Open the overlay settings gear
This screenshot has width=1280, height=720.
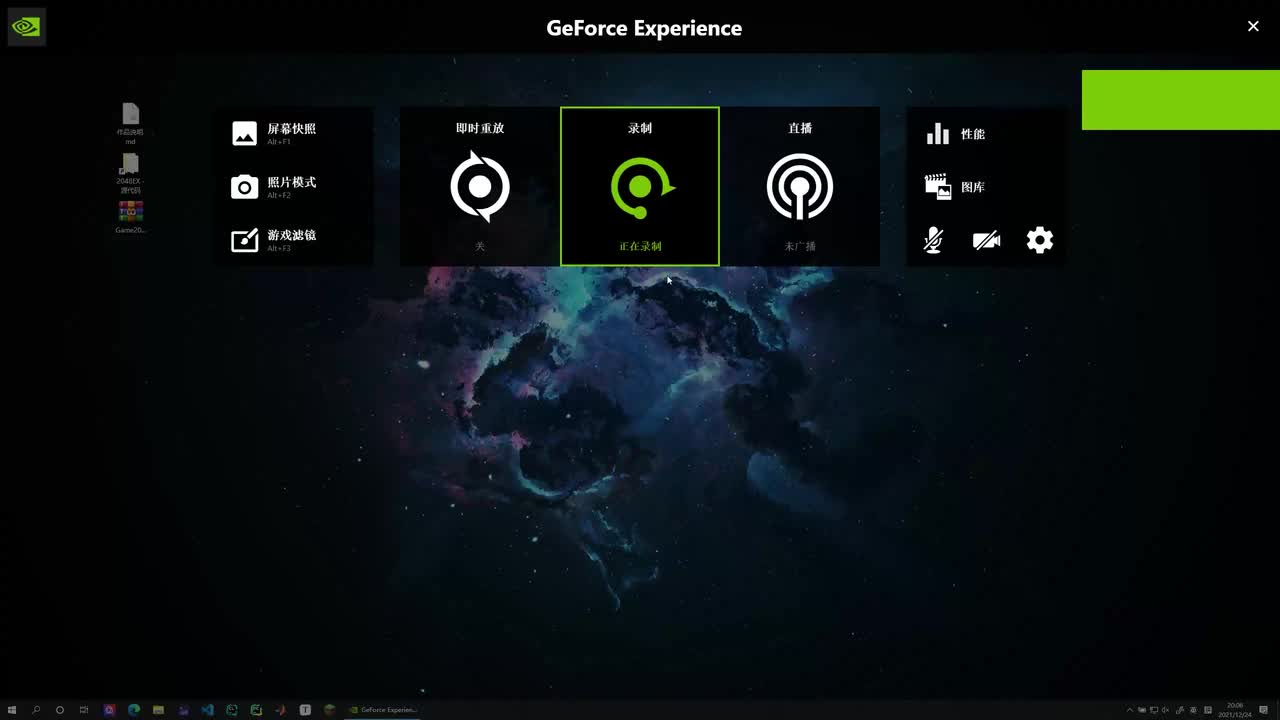click(x=1040, y=240)
